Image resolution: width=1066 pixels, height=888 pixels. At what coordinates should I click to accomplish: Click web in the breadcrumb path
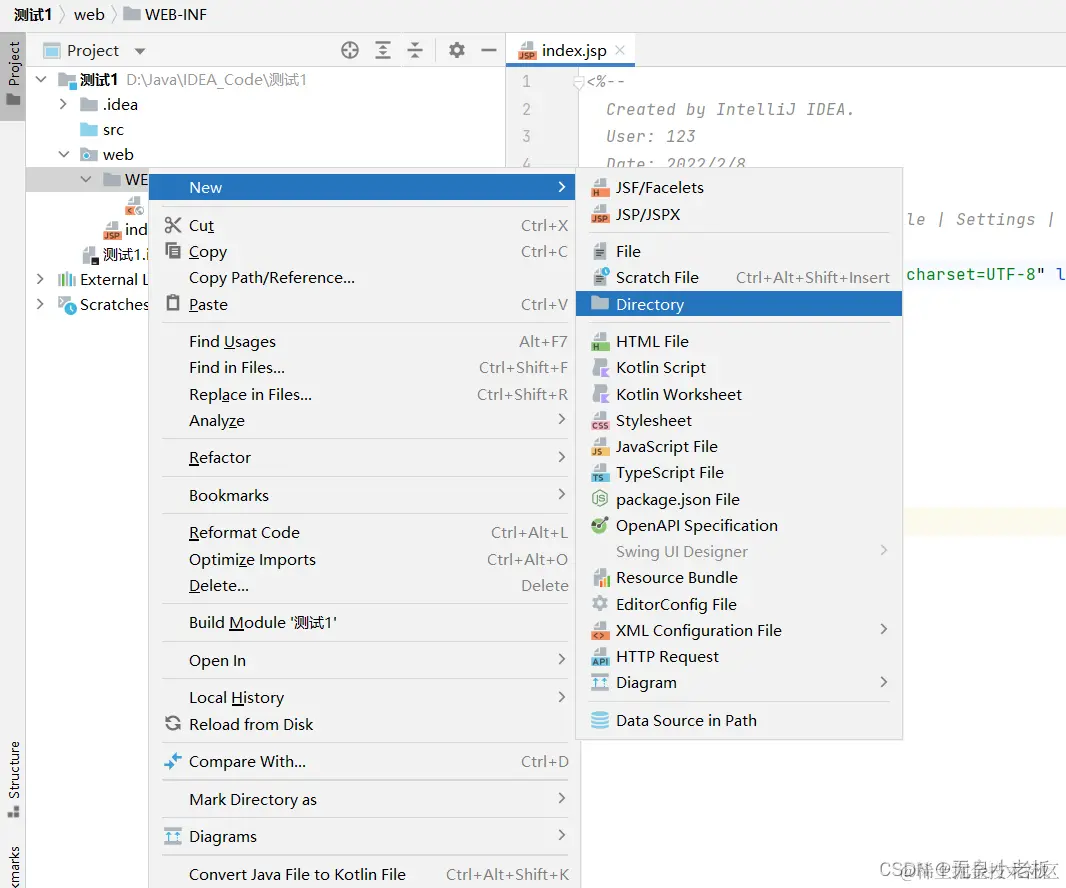[x=89, y=14]
